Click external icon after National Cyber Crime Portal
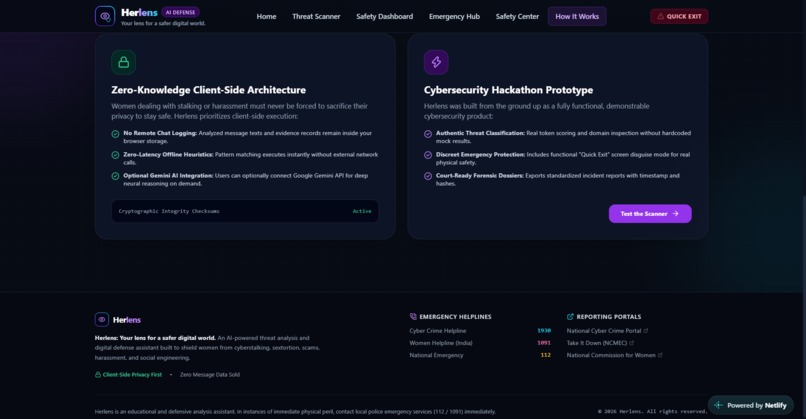 646,331
